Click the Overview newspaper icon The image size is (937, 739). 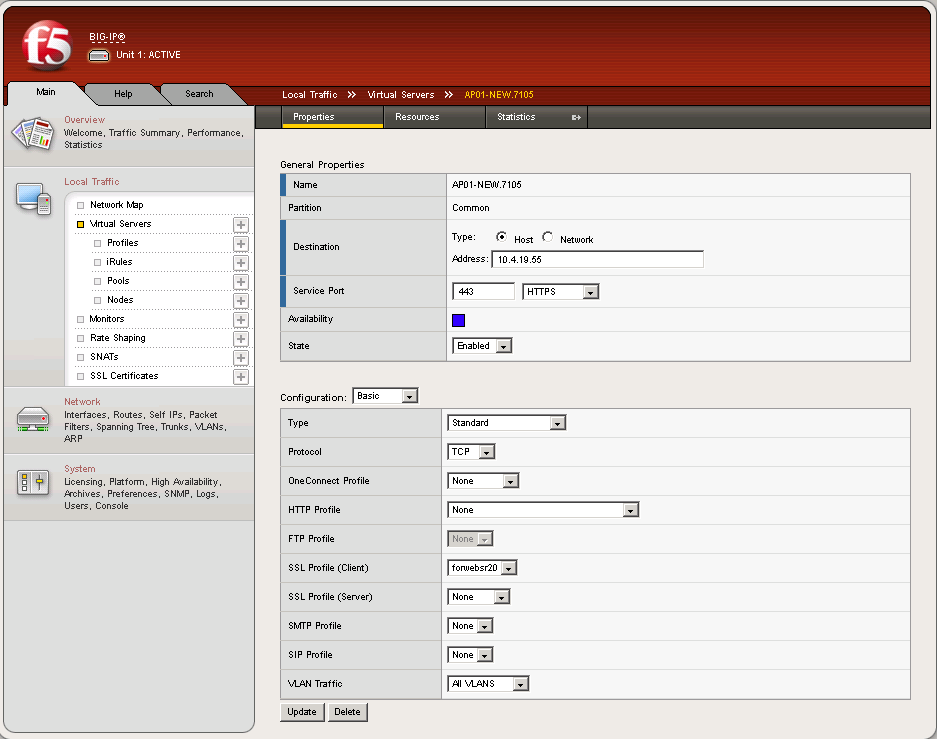tap(32, 133)
